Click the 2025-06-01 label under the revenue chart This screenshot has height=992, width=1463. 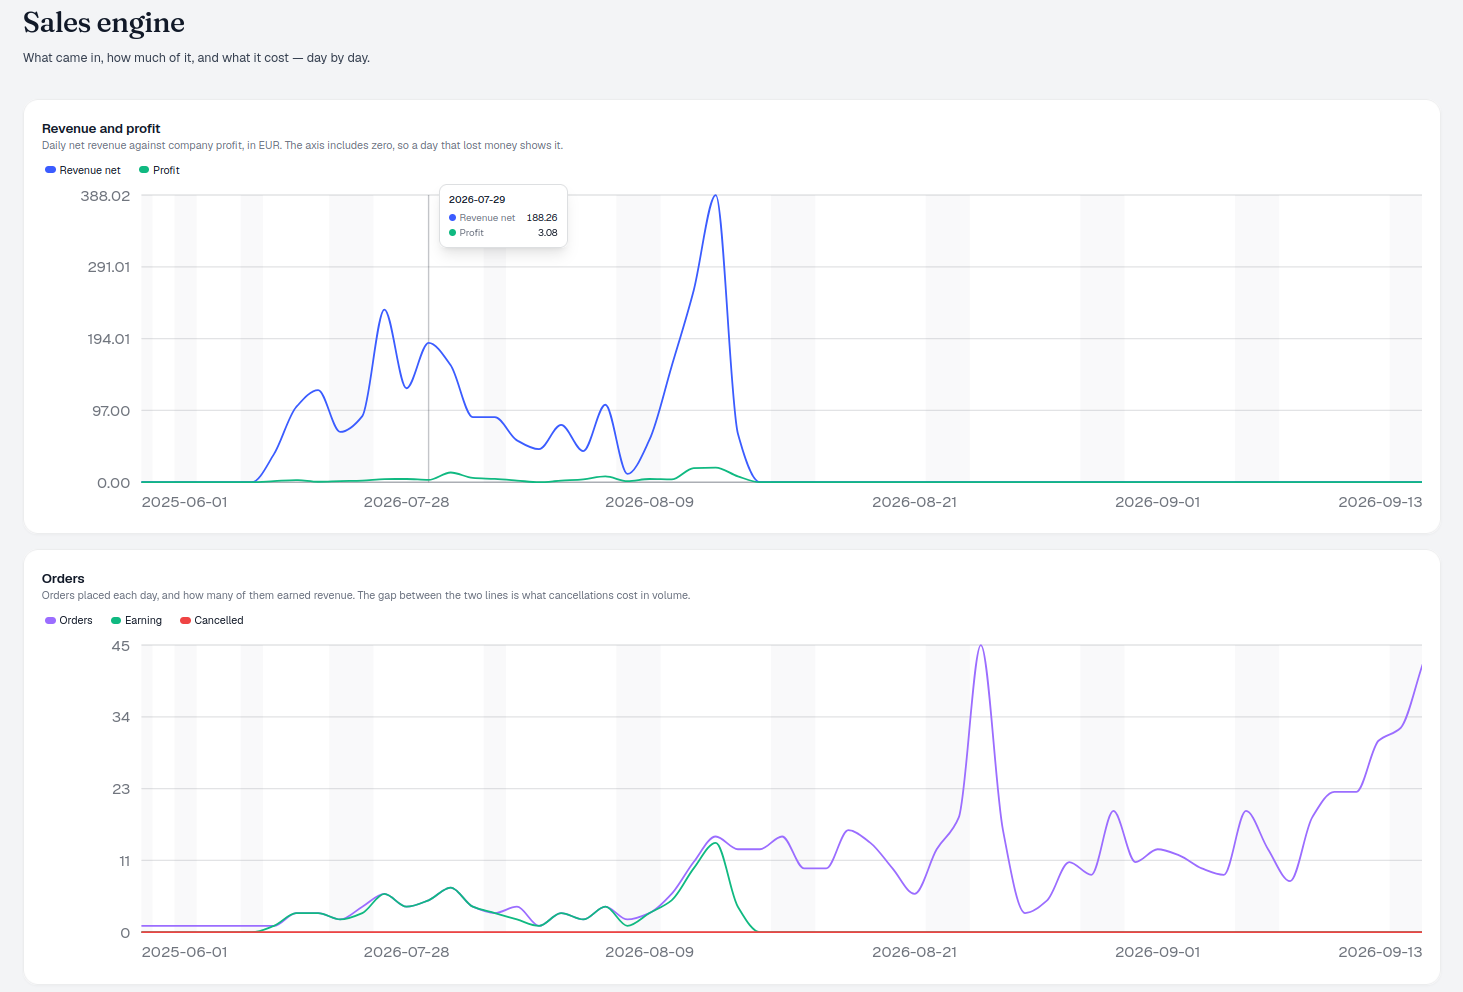tap(185, 502)
